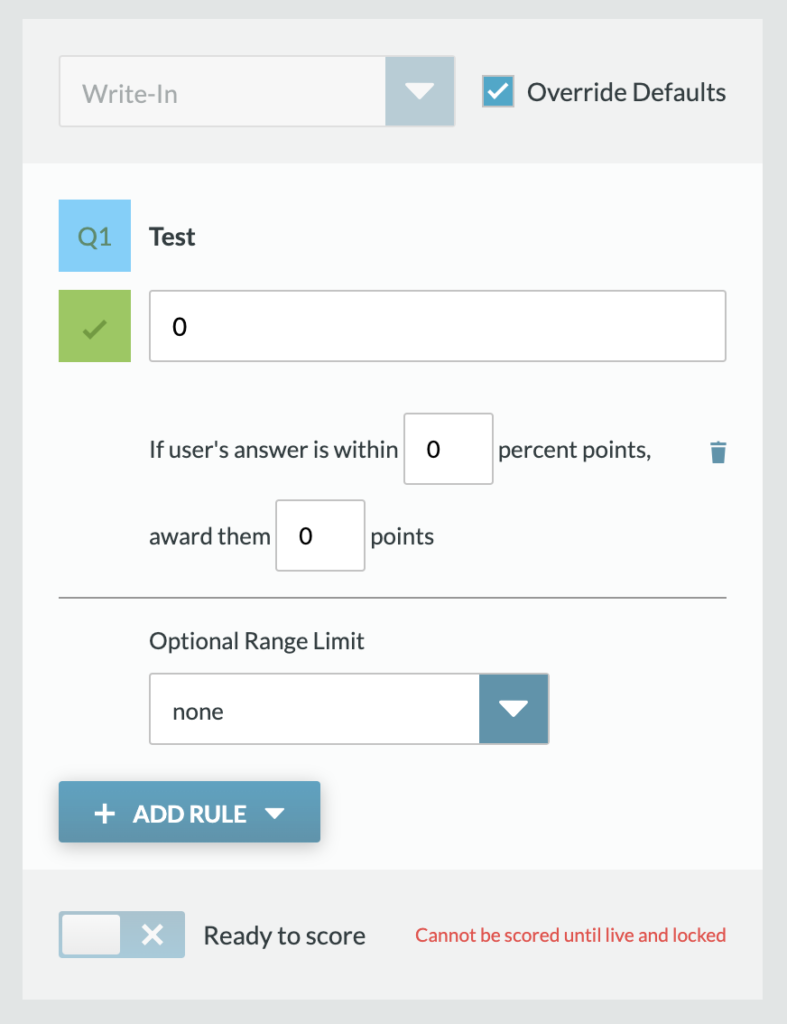Delete the rule with the trash icon
Screen dimensions: 787x1024
718,452
